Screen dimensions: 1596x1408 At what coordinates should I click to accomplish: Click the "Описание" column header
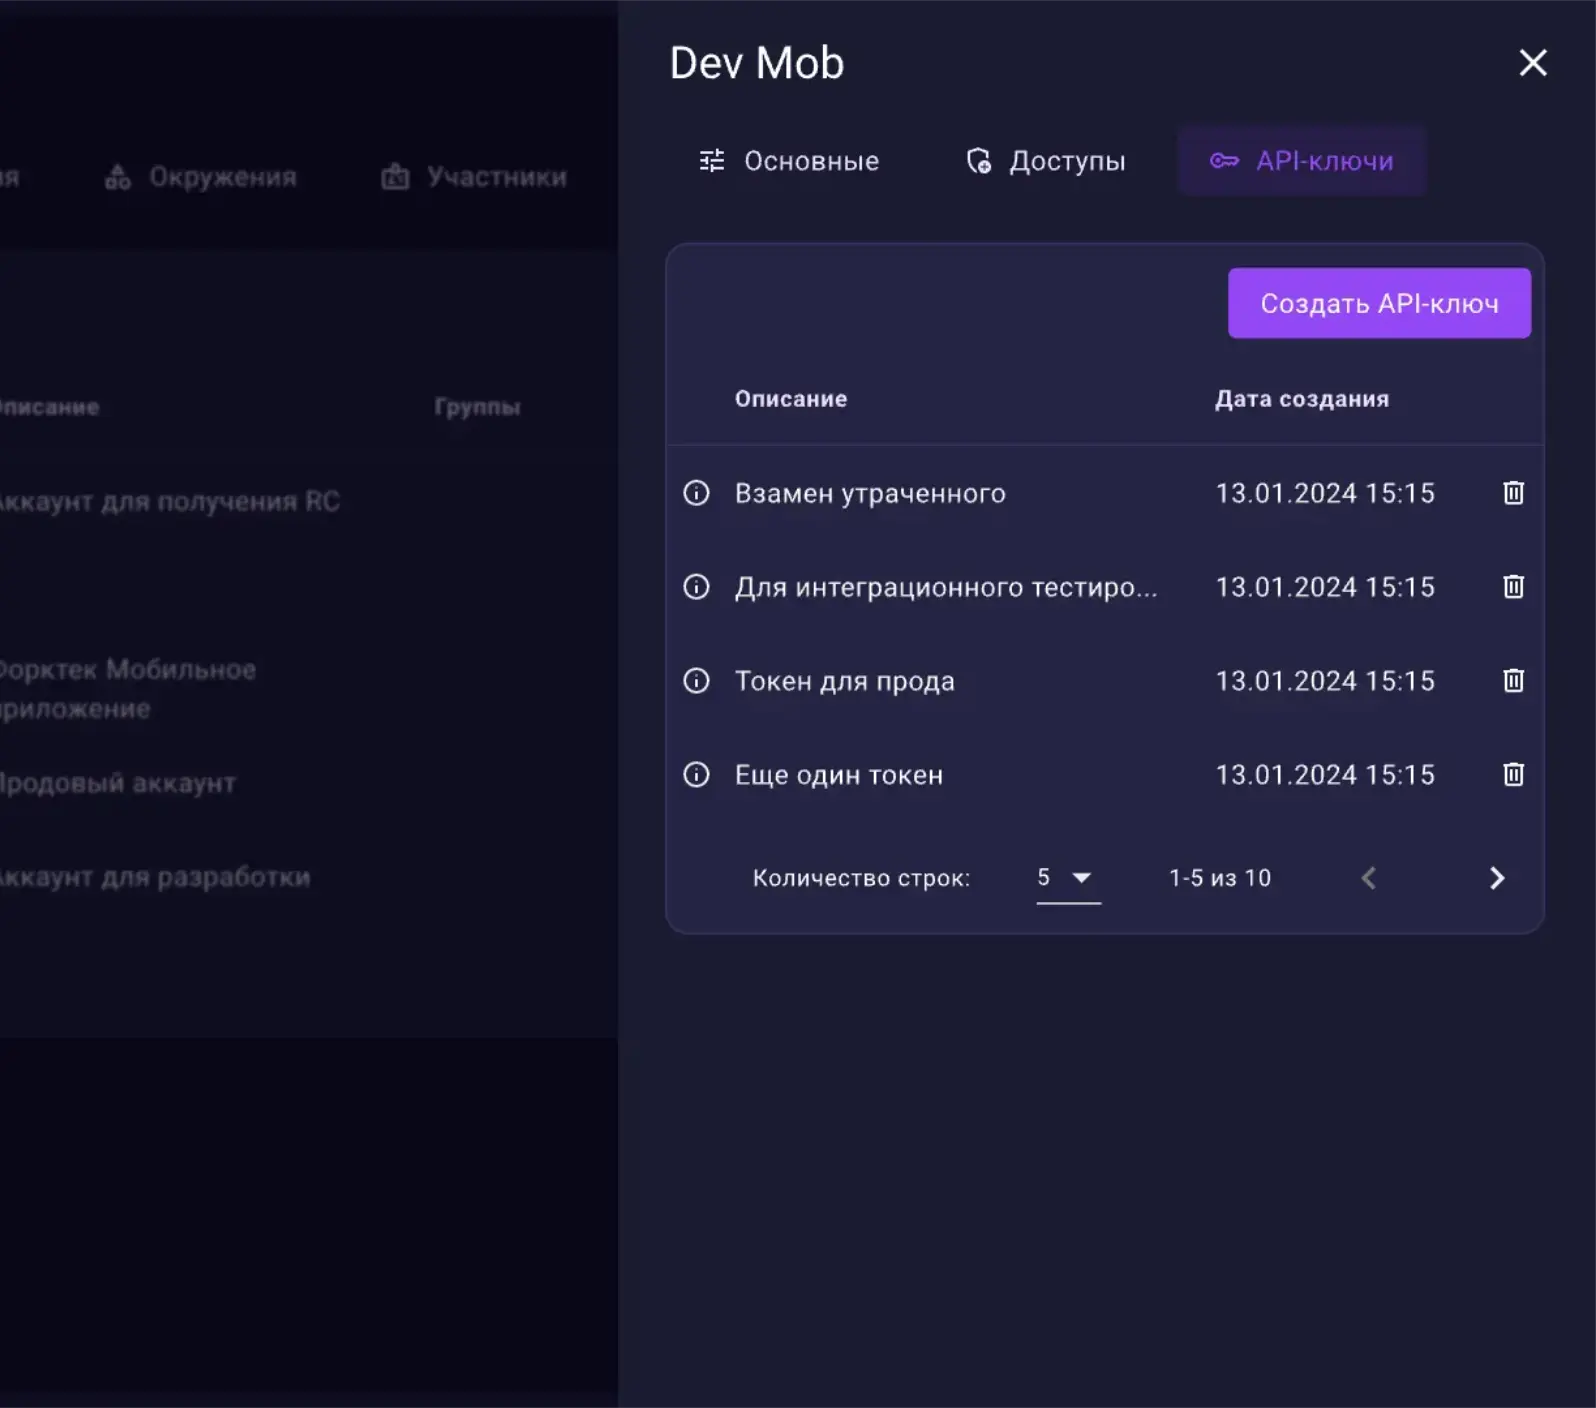tap(790, 399)
